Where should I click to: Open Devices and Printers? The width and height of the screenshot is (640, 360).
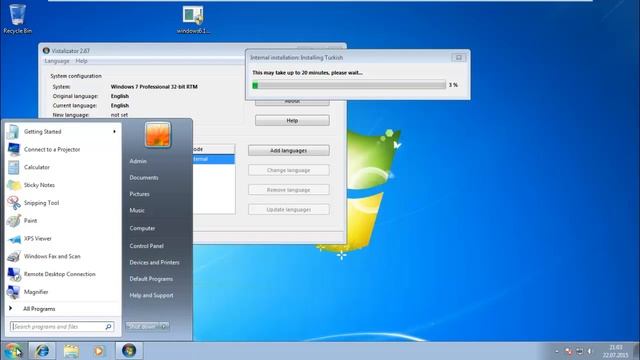154,262
